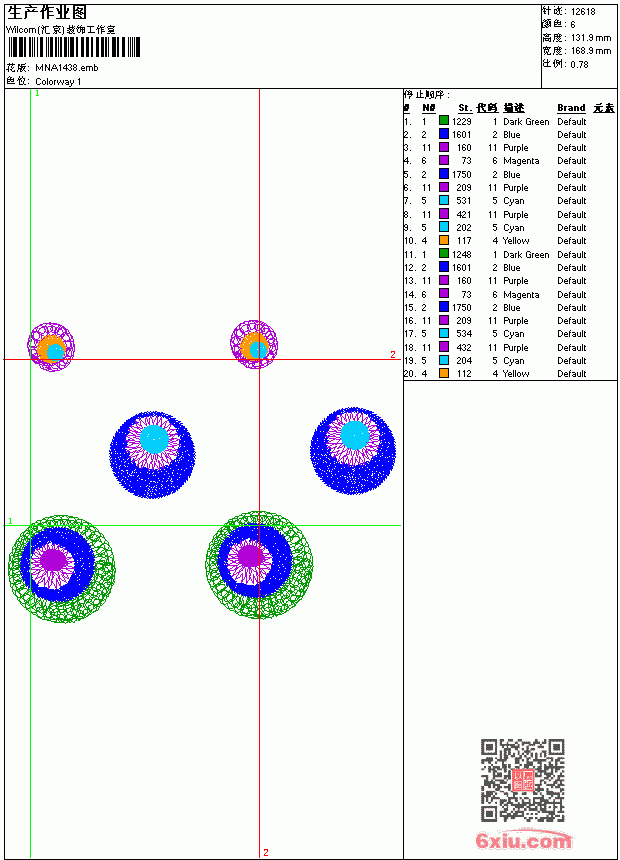
Task: Click the barcode under the Wilcom title
Action: (74, 47)
